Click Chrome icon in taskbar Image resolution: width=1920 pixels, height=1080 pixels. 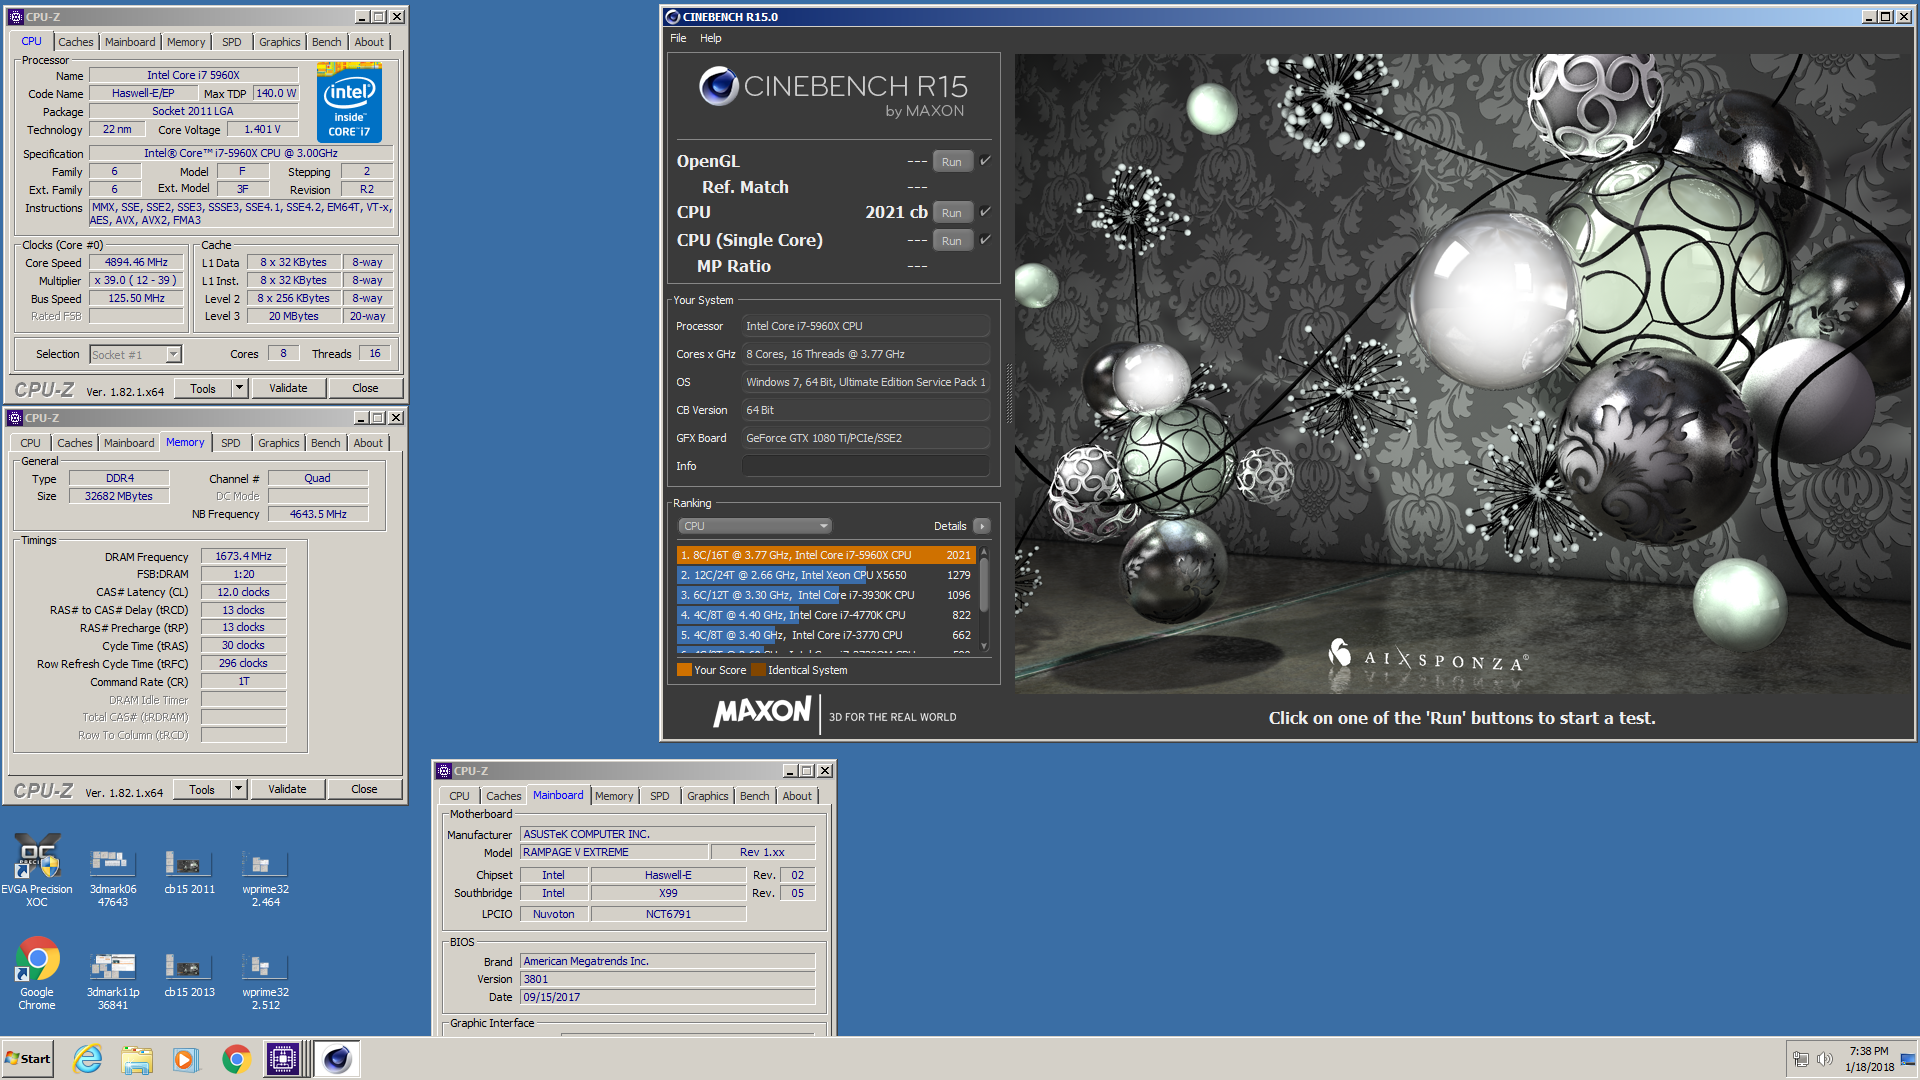pos(236,1059)
